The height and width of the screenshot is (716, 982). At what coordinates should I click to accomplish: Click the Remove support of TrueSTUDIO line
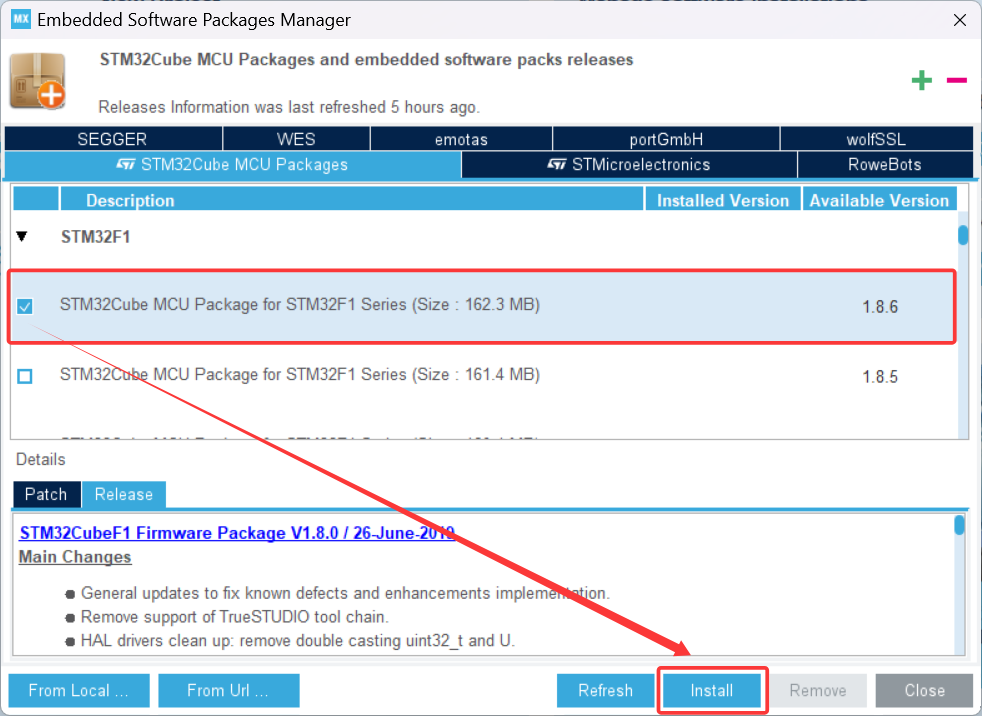tap(235, 617)
